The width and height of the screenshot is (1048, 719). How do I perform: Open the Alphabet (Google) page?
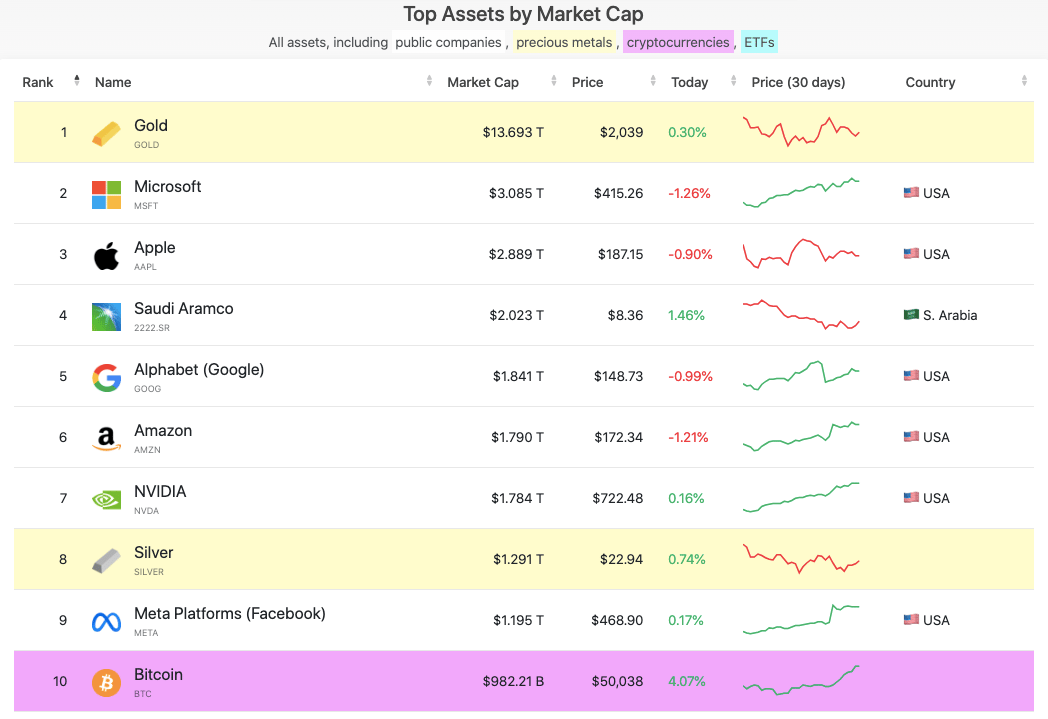coord(199,370)
